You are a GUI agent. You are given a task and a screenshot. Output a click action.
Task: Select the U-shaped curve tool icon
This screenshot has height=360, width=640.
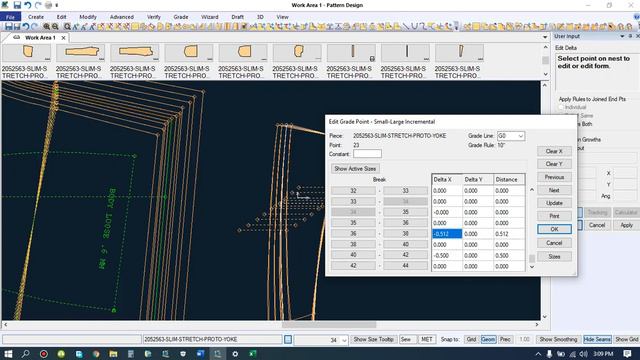pos(414,27)
